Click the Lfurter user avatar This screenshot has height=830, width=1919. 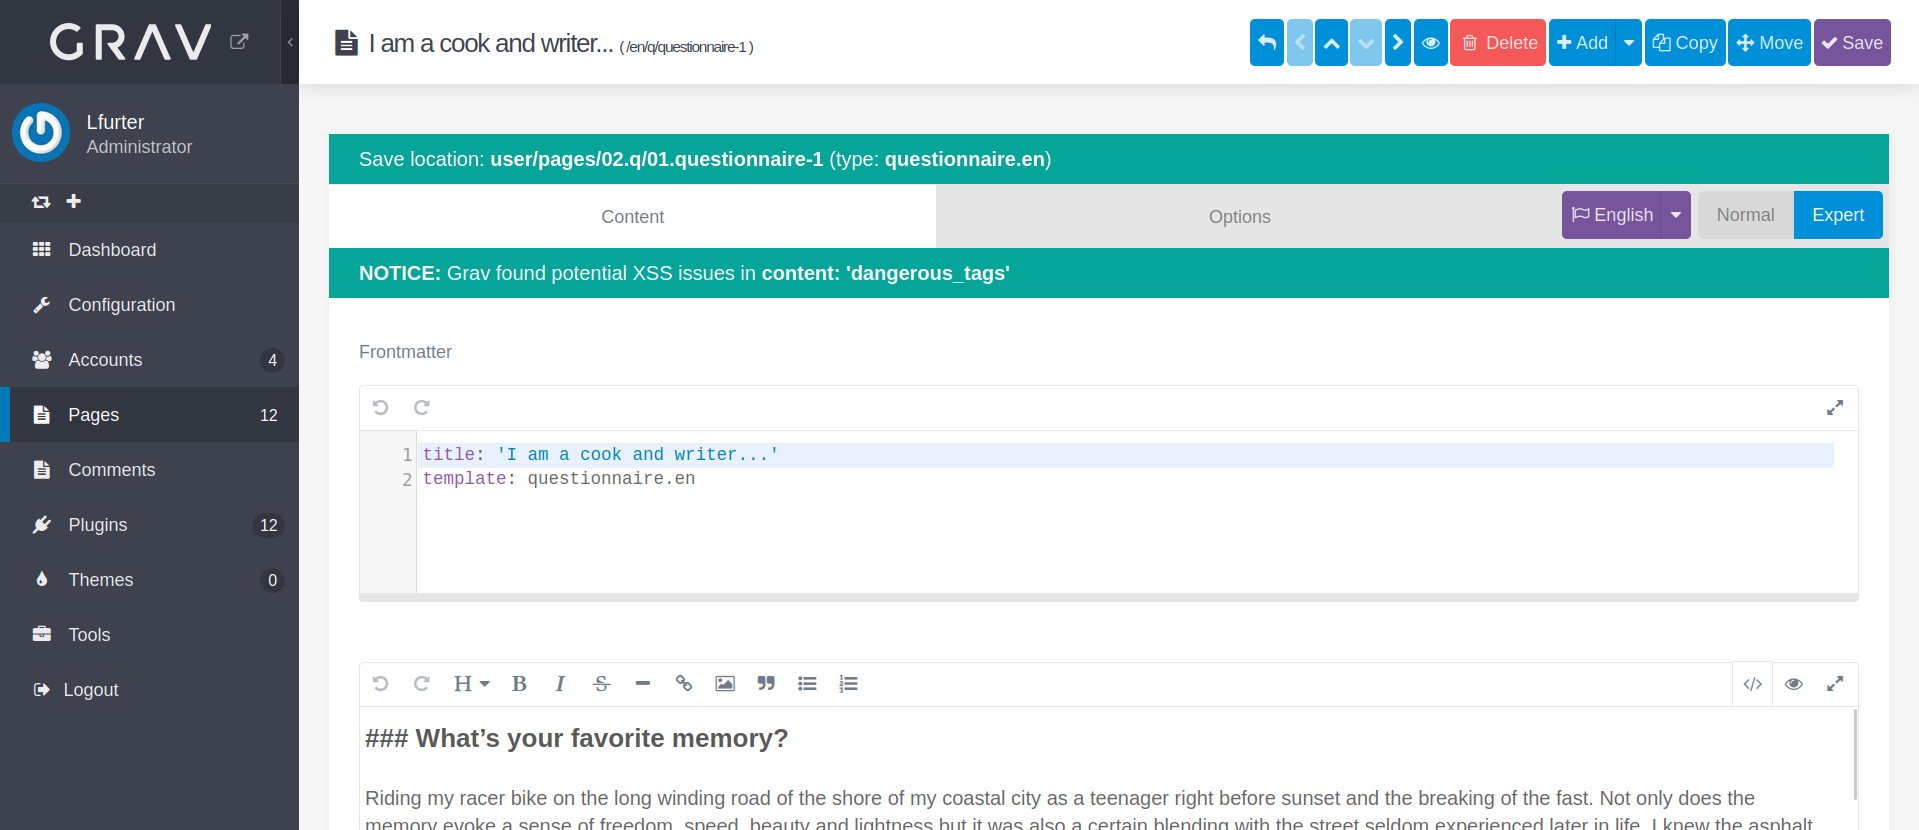(x=41, y=132)
